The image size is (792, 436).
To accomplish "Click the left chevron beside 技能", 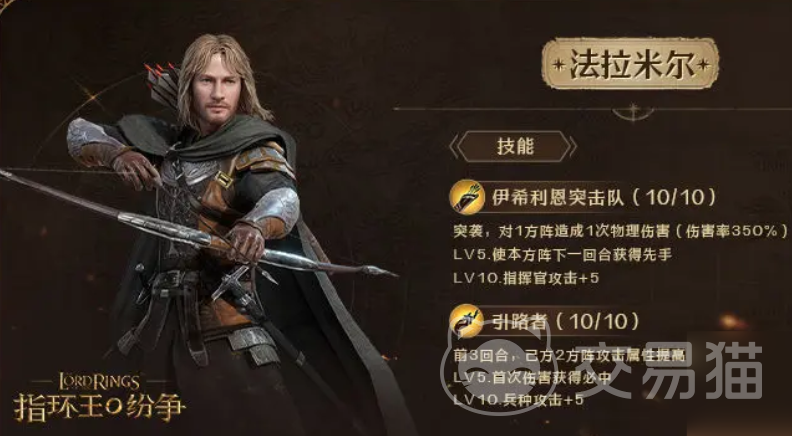I will coord(454,147).
